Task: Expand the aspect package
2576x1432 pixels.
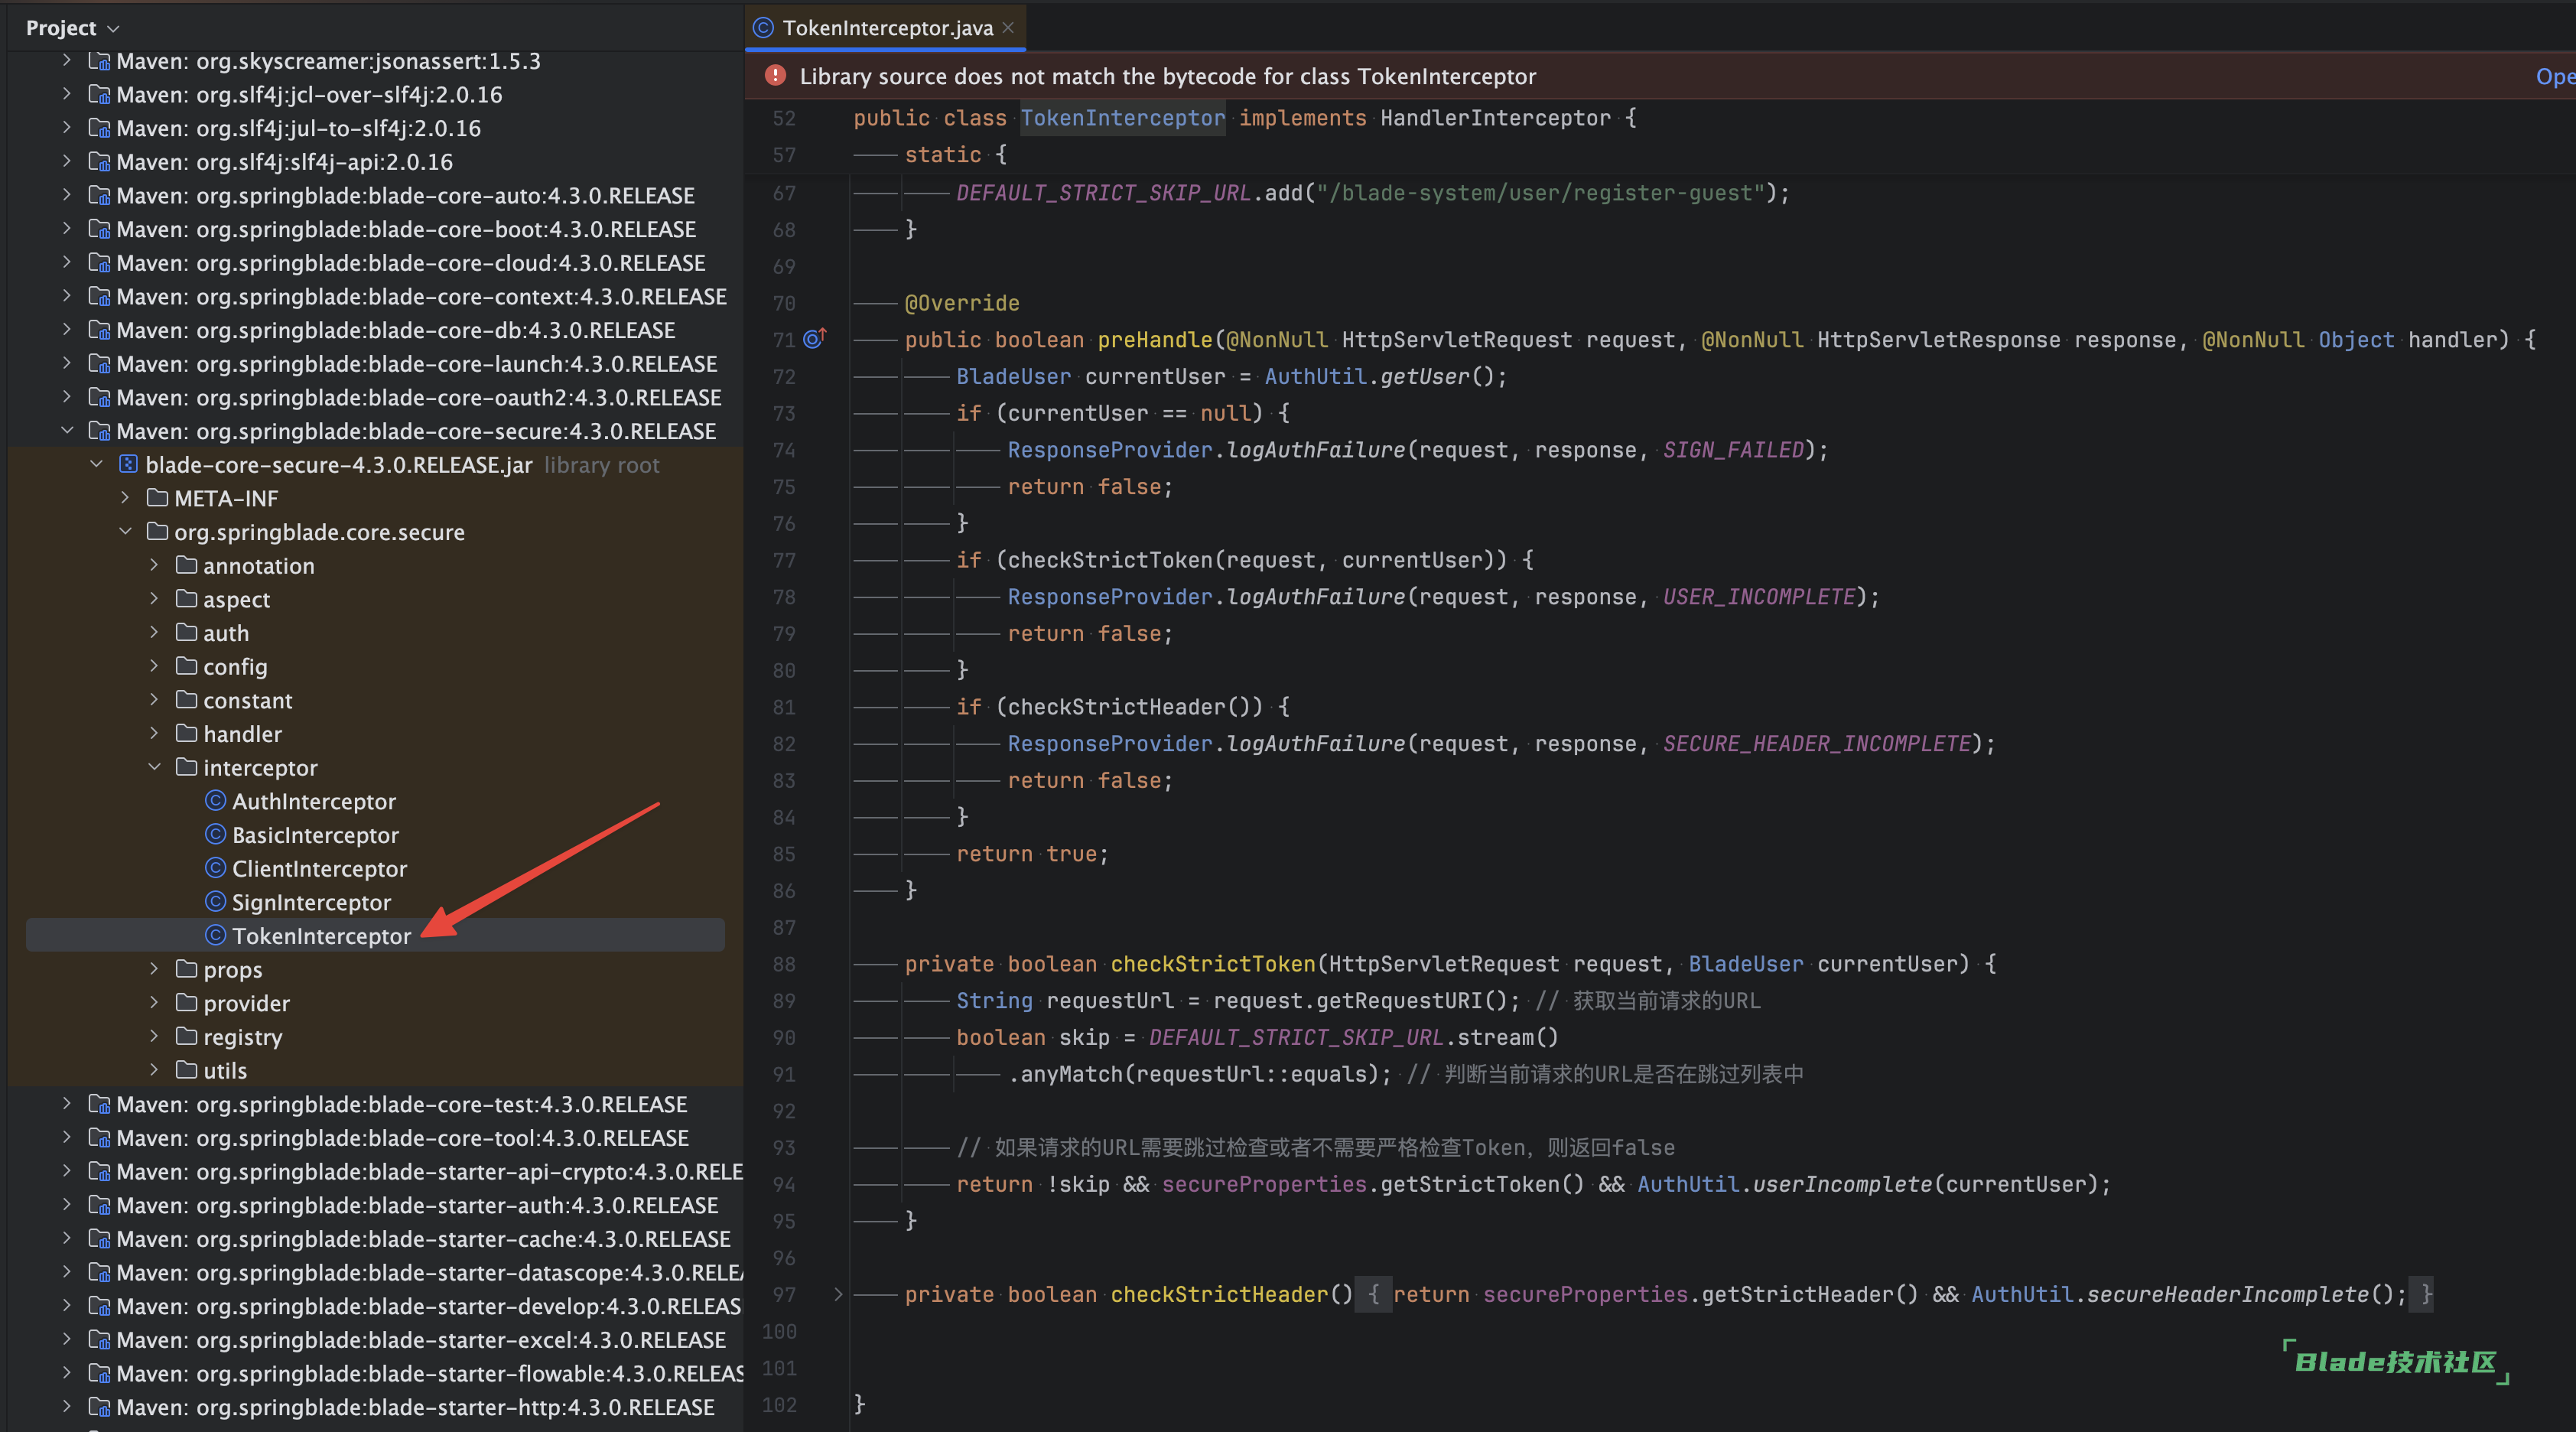Action: coord(154,599)
